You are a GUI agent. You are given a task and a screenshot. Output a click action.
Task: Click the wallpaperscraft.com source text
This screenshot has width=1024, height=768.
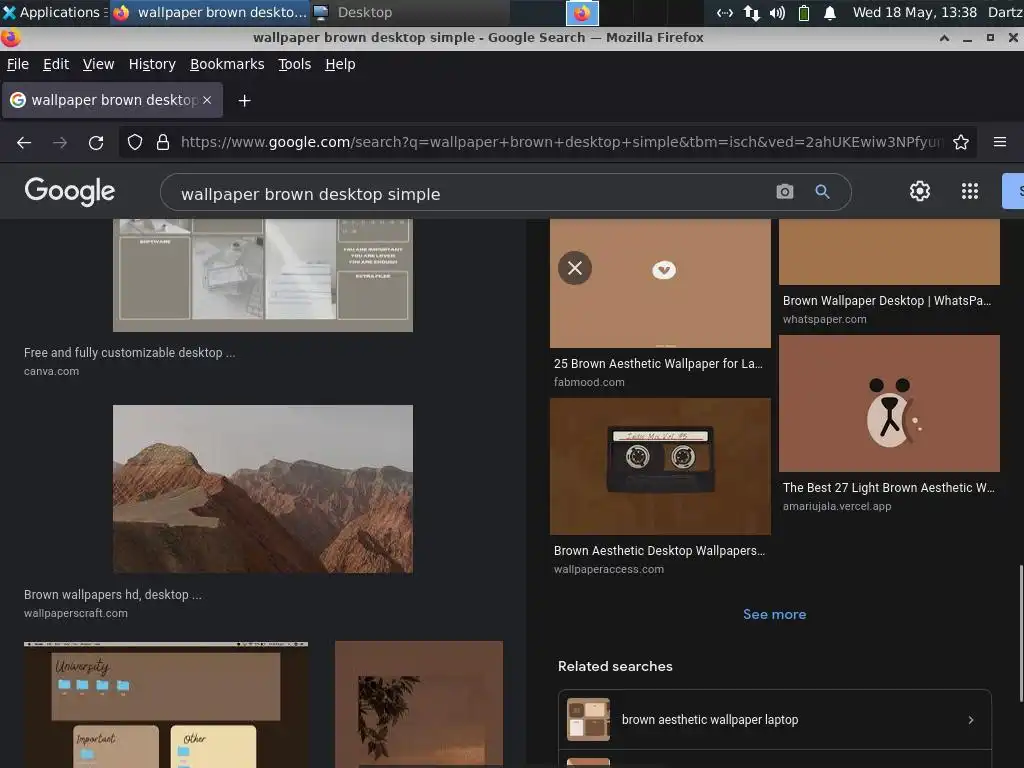pos(76,613)
